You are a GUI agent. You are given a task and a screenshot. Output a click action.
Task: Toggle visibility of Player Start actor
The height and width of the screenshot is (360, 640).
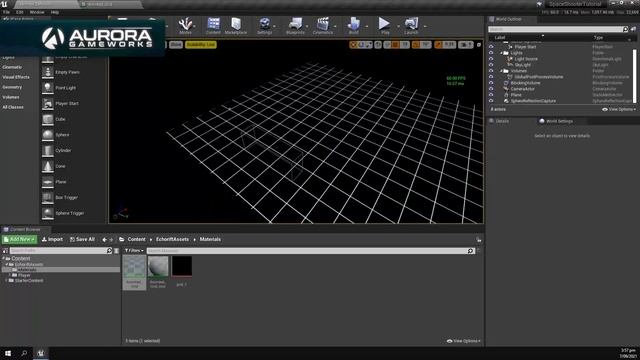pos(491,47)
